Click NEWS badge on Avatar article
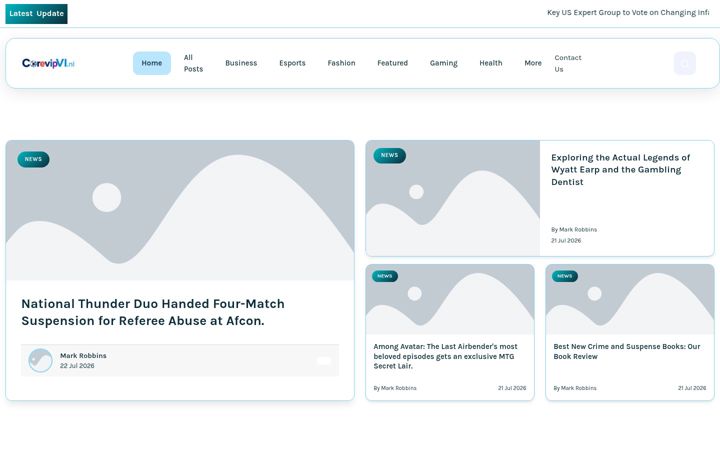The width and height of the screenshot is (720, 450). (x=385, y=276)
